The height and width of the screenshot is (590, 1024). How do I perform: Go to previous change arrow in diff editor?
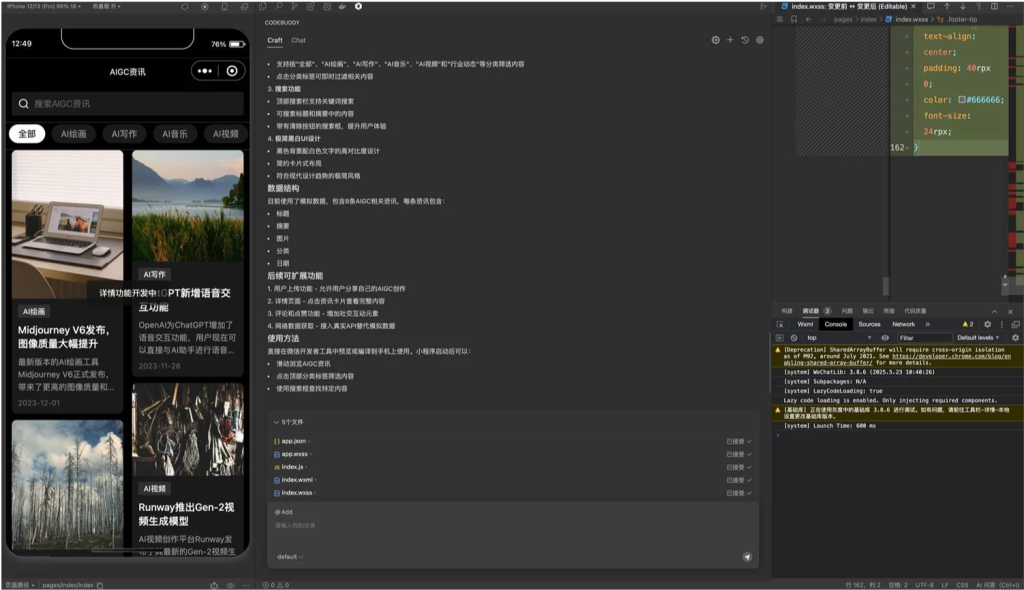click(947, 7)
